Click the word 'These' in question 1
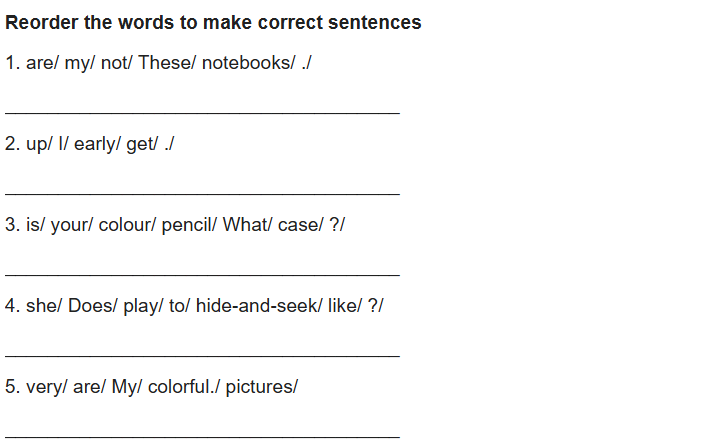The height and width of the screenshot is (444, 701). [164, 63]
